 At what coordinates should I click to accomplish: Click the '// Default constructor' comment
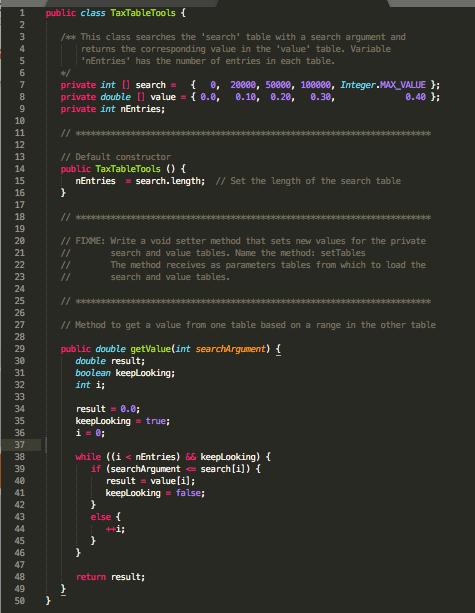pyautogui.click(x=116, y=157)
